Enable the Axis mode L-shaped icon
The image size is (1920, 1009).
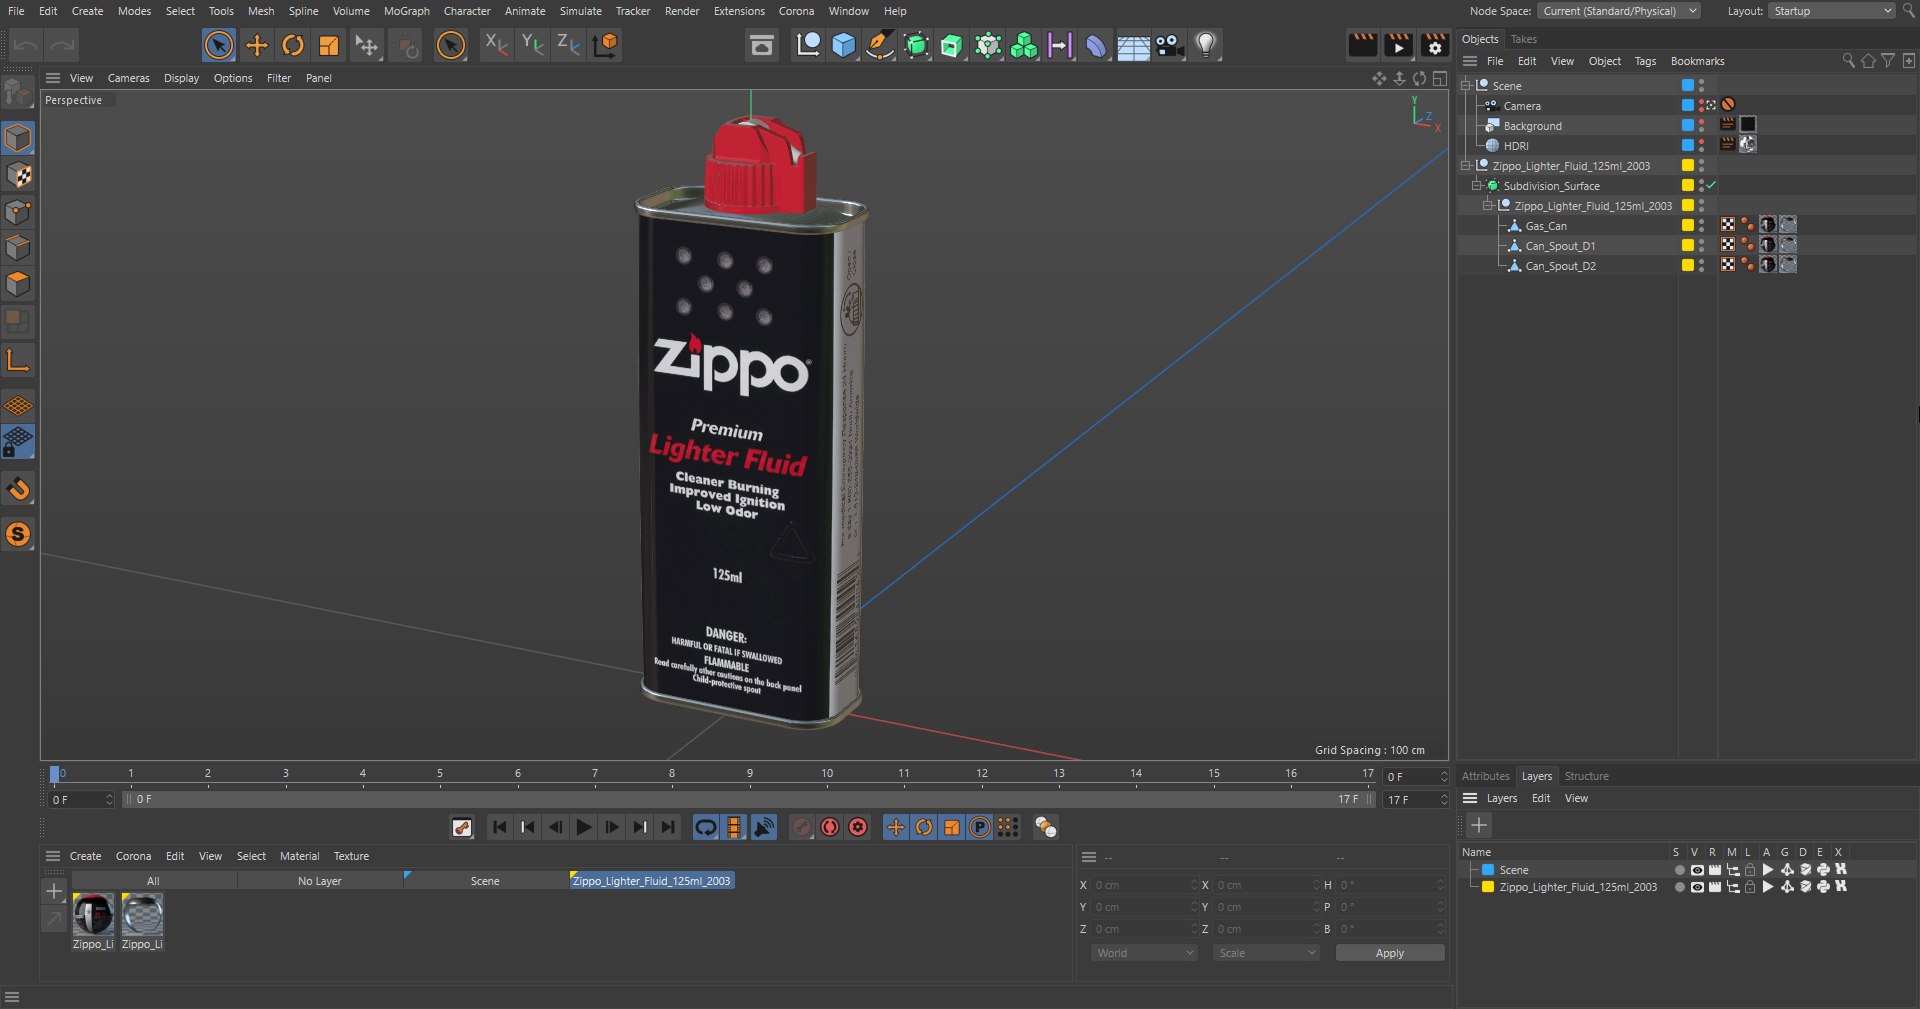[18, 360]
